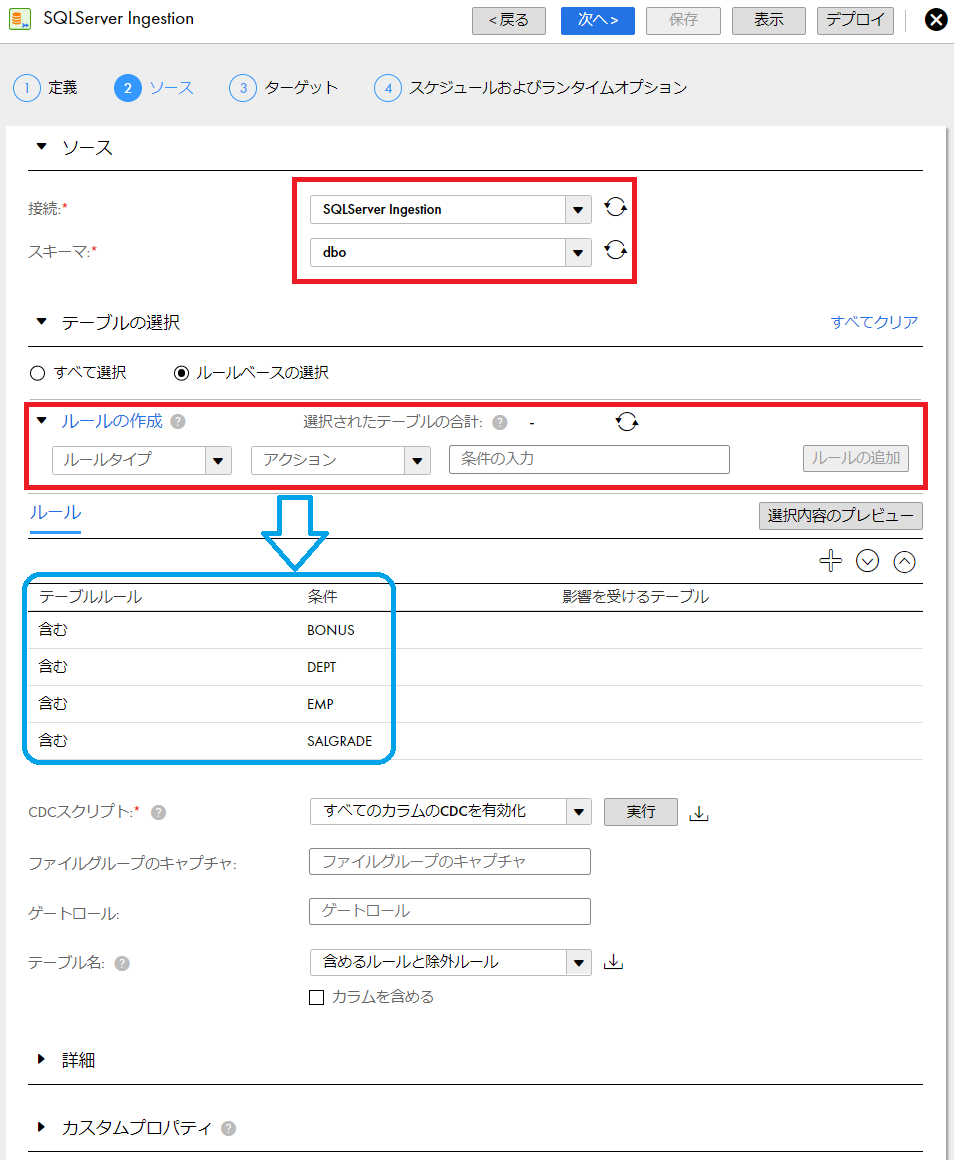
Task: Select the DEPT rule row
Action: [475, 667]
